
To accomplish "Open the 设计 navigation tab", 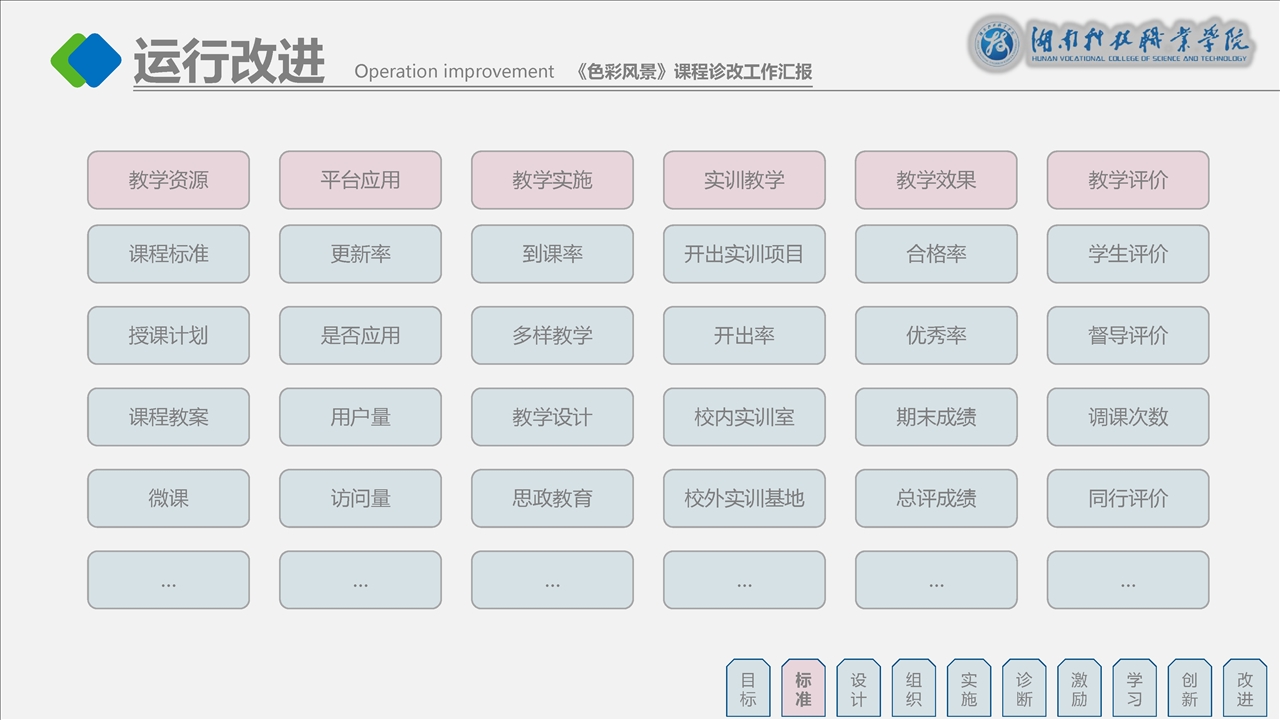I will tap(858, 689).
